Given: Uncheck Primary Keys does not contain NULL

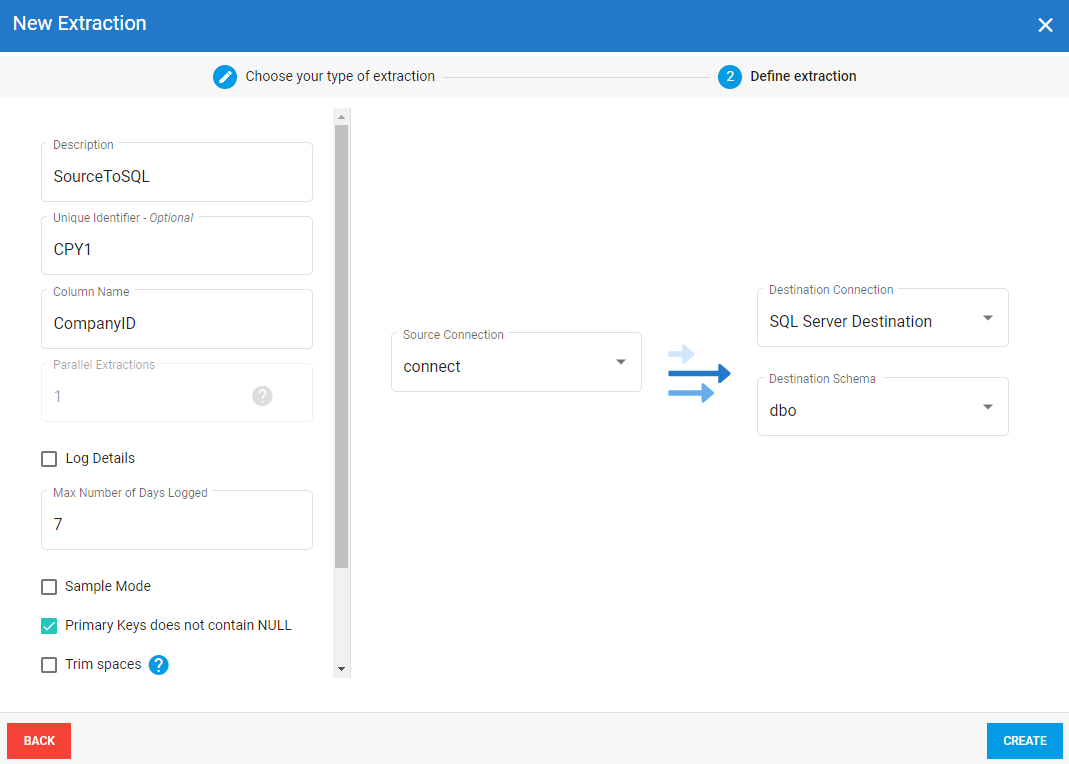Looking at the screenshot, I should pyautogui.click(x=49, y=626).
